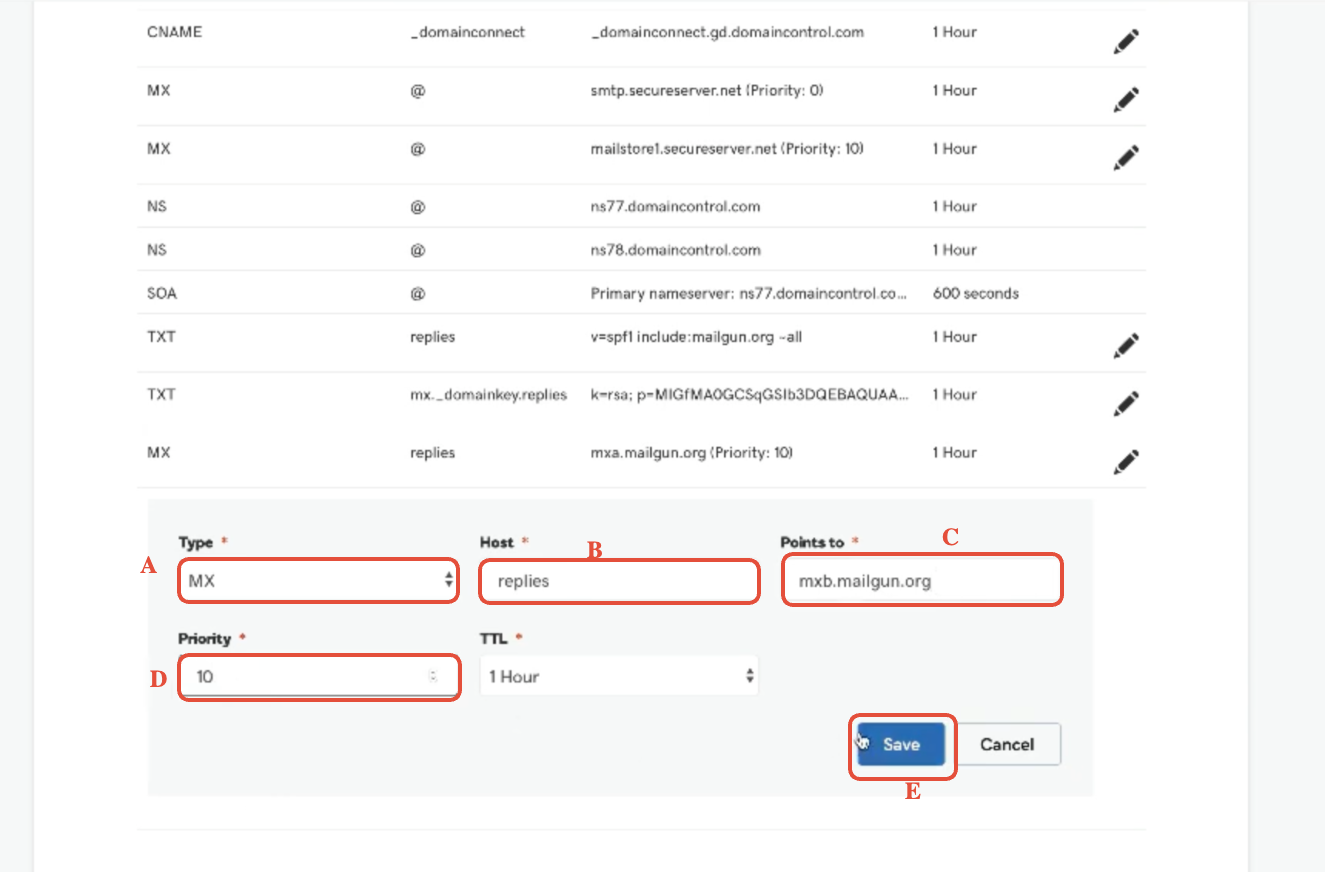Click the Priority field stepper arrows

coord(433,677)
